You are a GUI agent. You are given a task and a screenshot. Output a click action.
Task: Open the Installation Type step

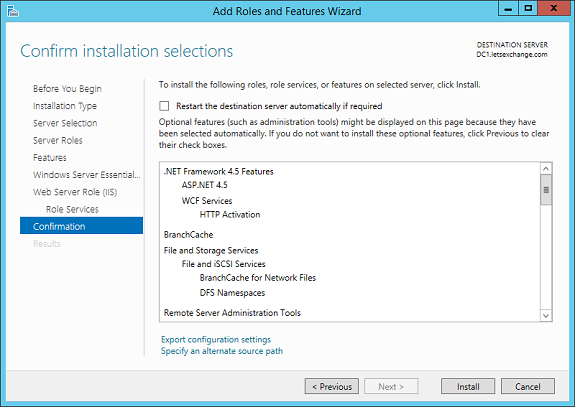(65, 106)
